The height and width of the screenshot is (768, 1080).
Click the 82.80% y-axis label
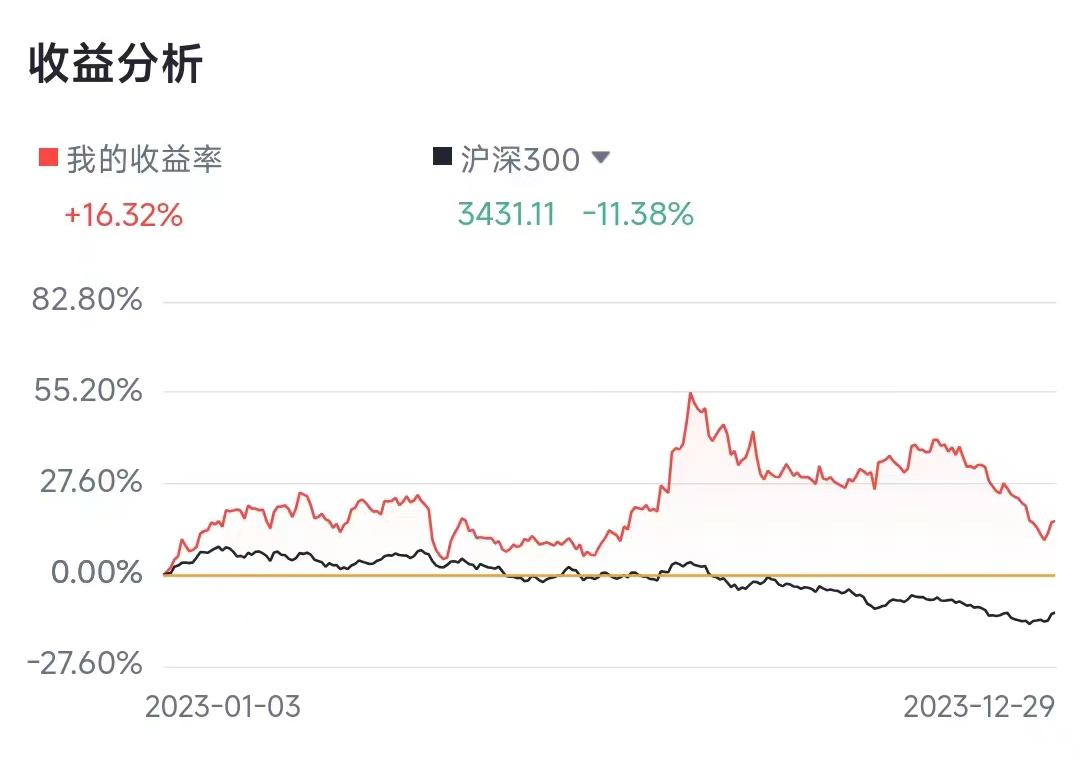point(87,299)
